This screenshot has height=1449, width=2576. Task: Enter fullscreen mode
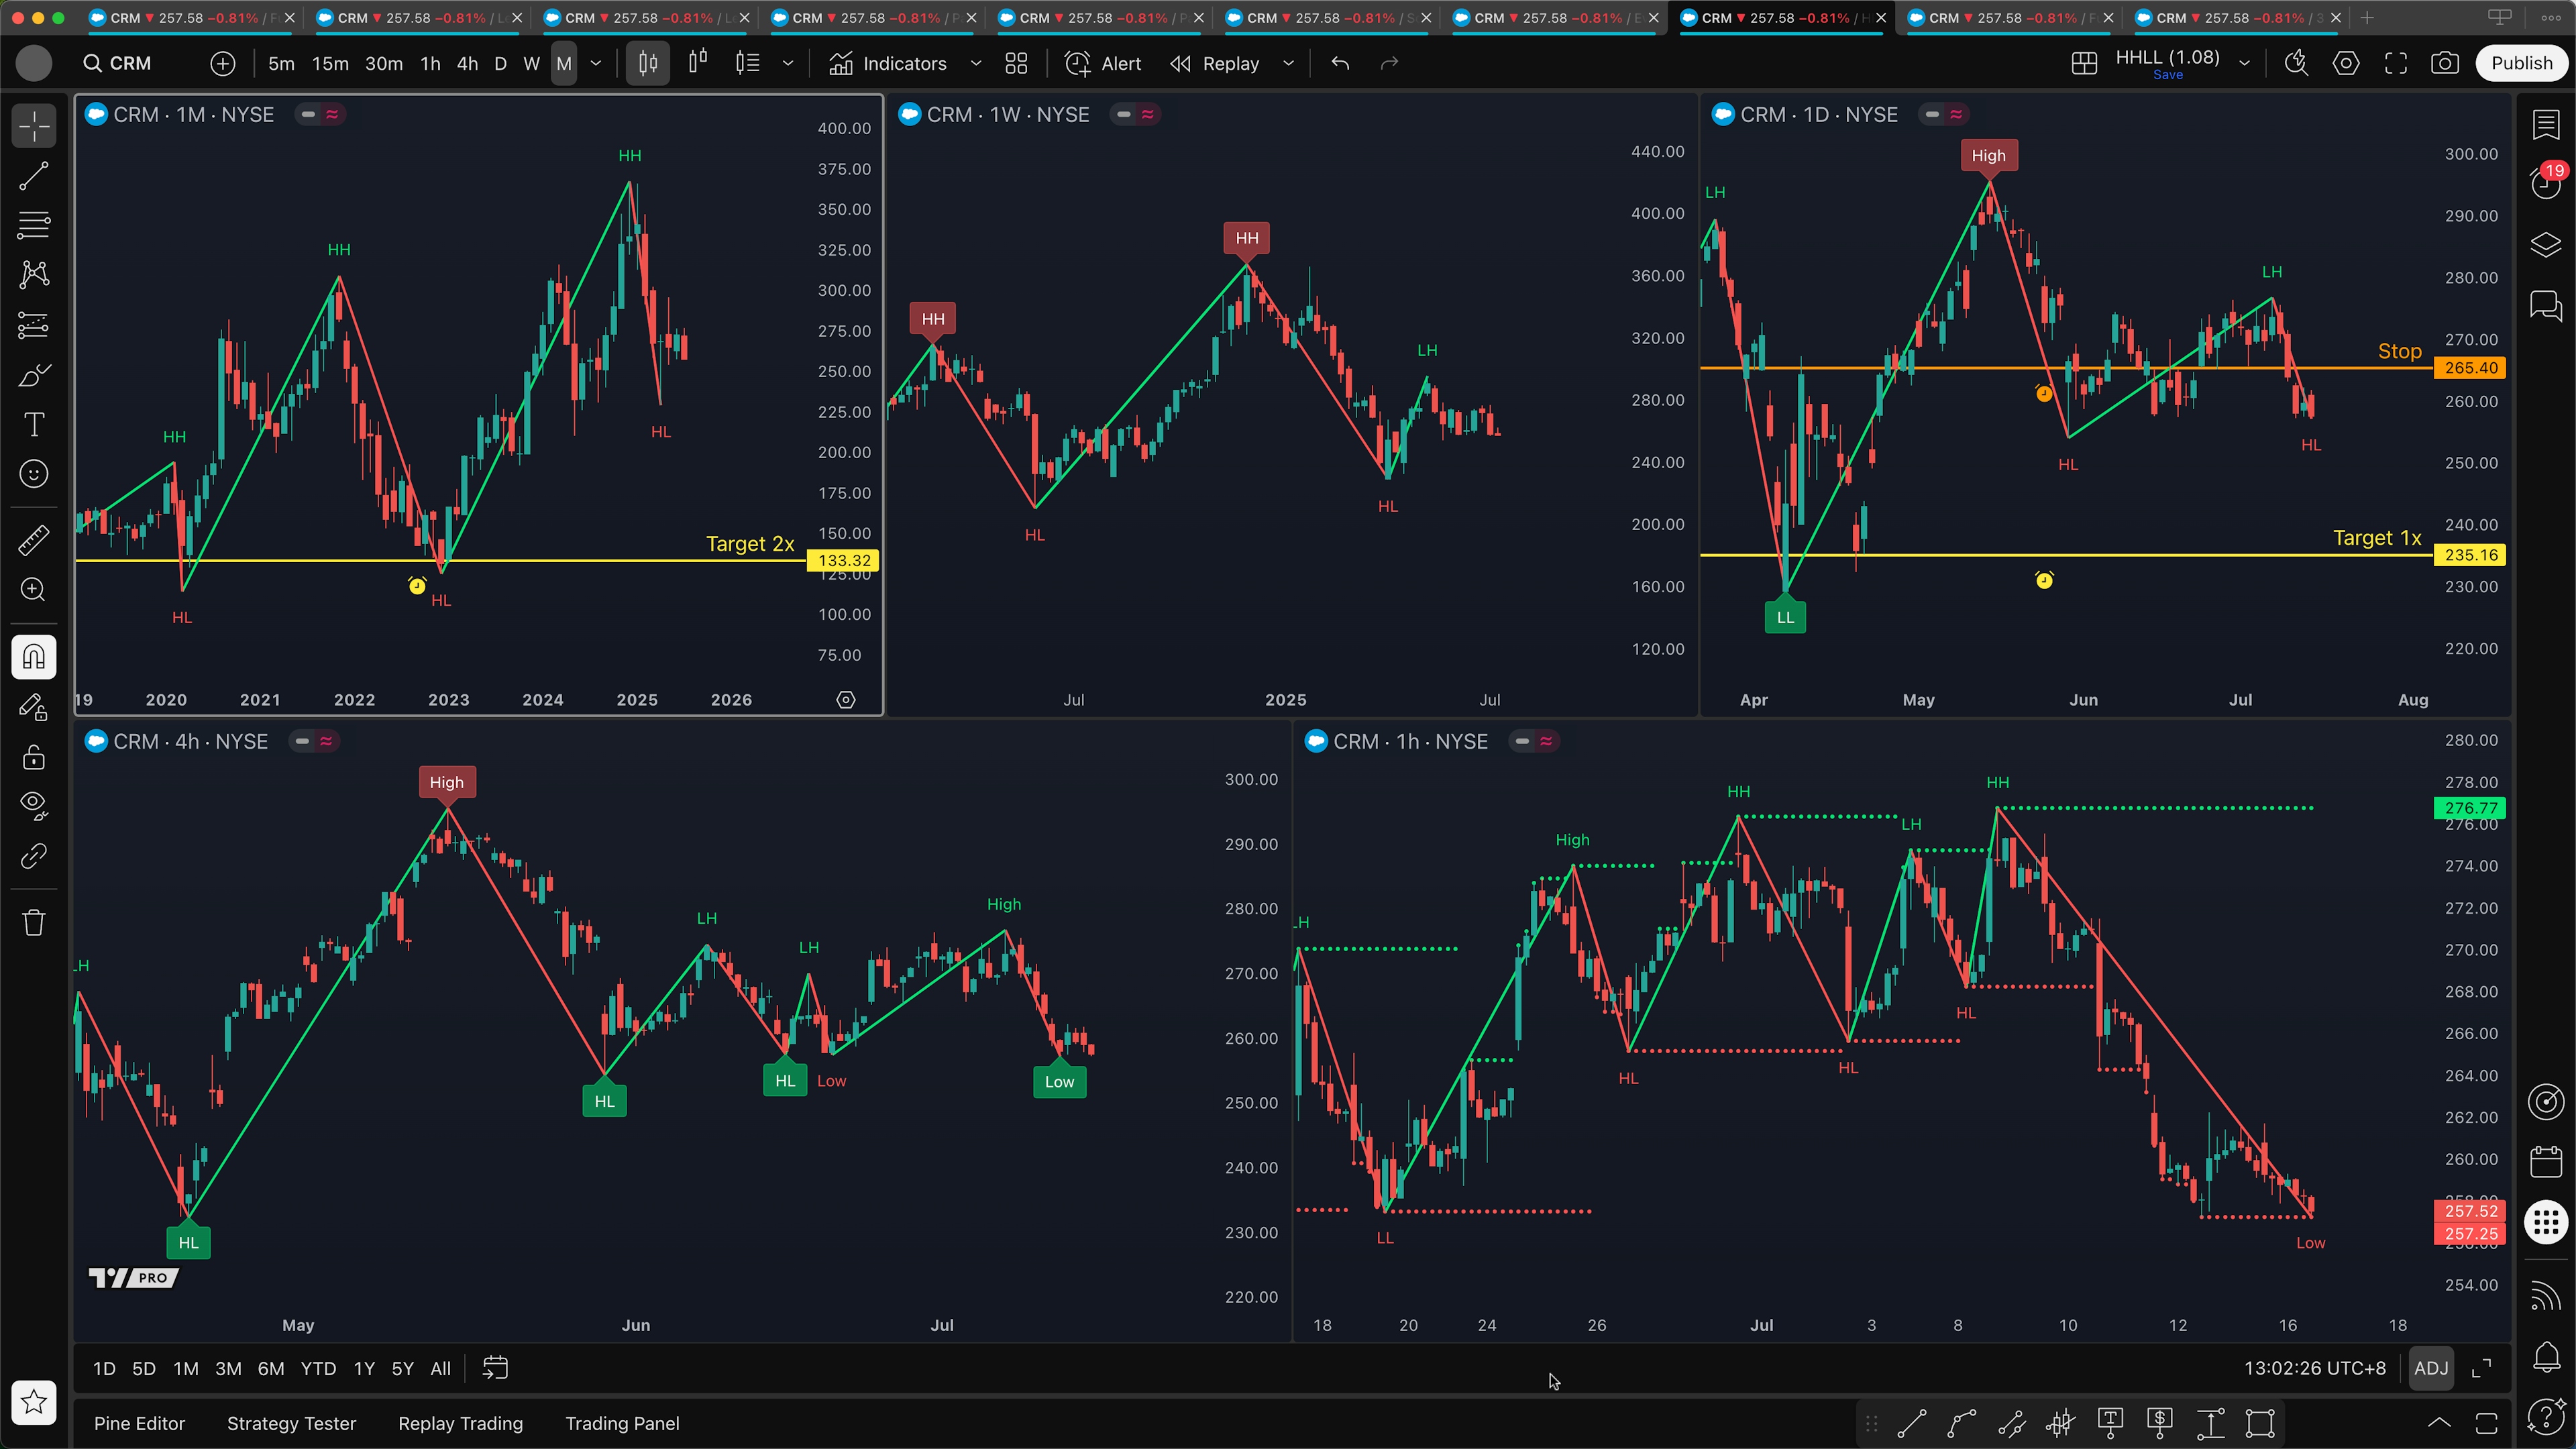2396,63
